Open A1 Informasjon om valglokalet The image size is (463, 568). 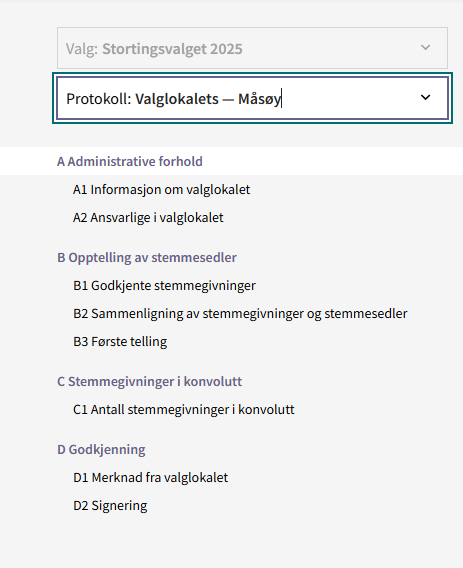162,189
